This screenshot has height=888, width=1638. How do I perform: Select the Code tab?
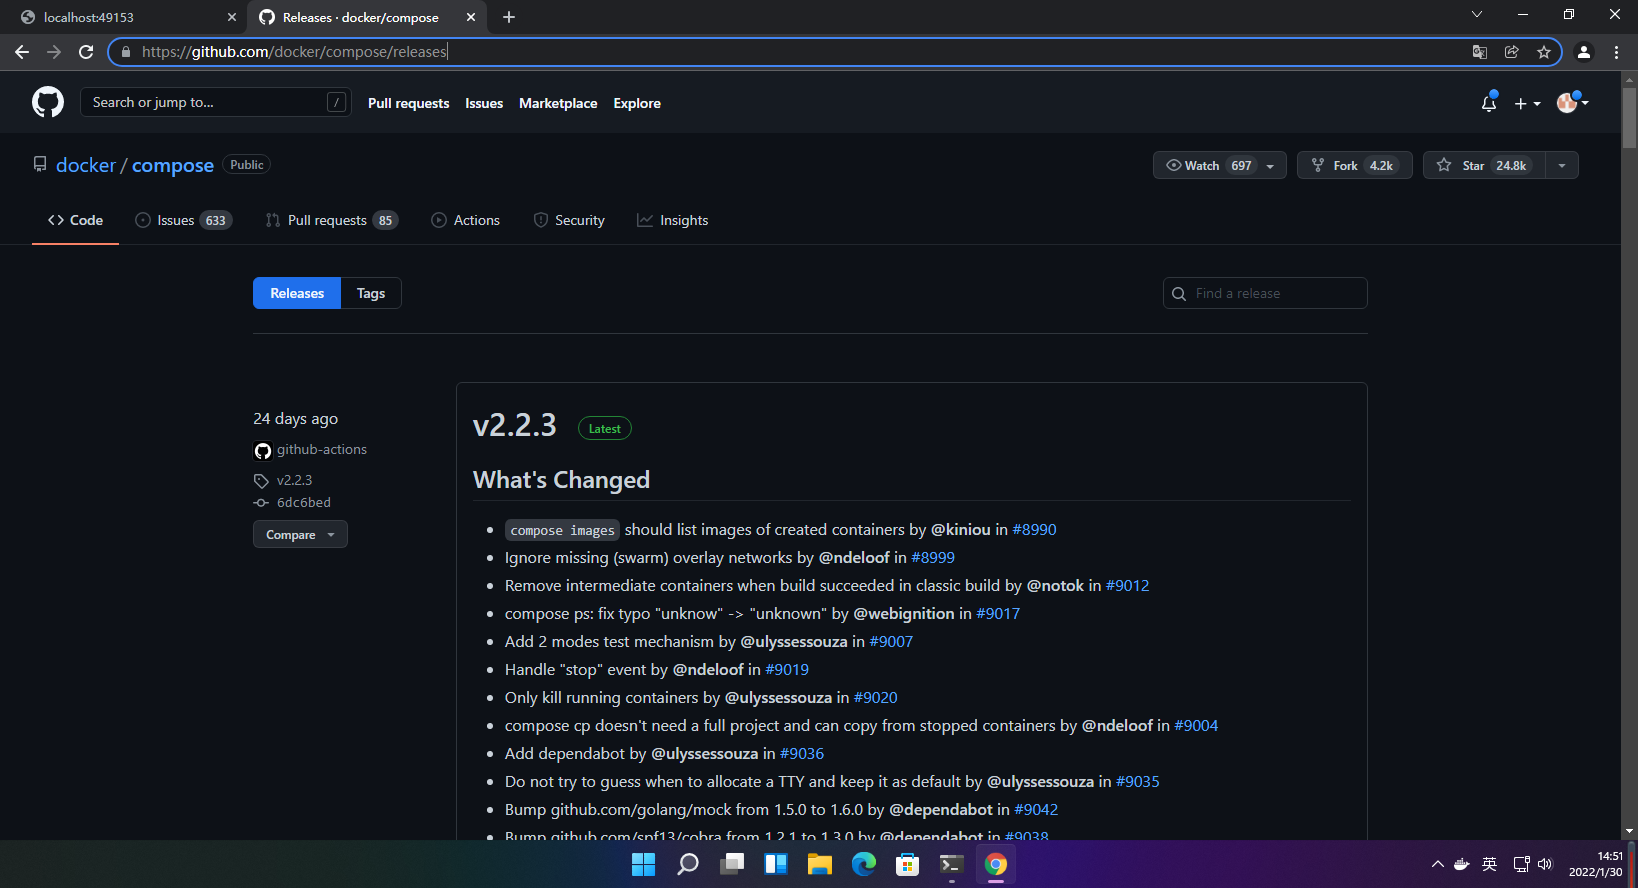pos(75,220)
